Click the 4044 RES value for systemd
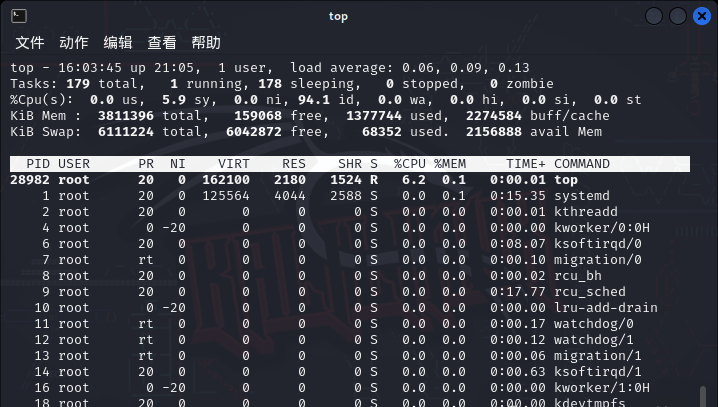Image resolution: width=718 pixels, height=407 pixels. tap(290, 196)
